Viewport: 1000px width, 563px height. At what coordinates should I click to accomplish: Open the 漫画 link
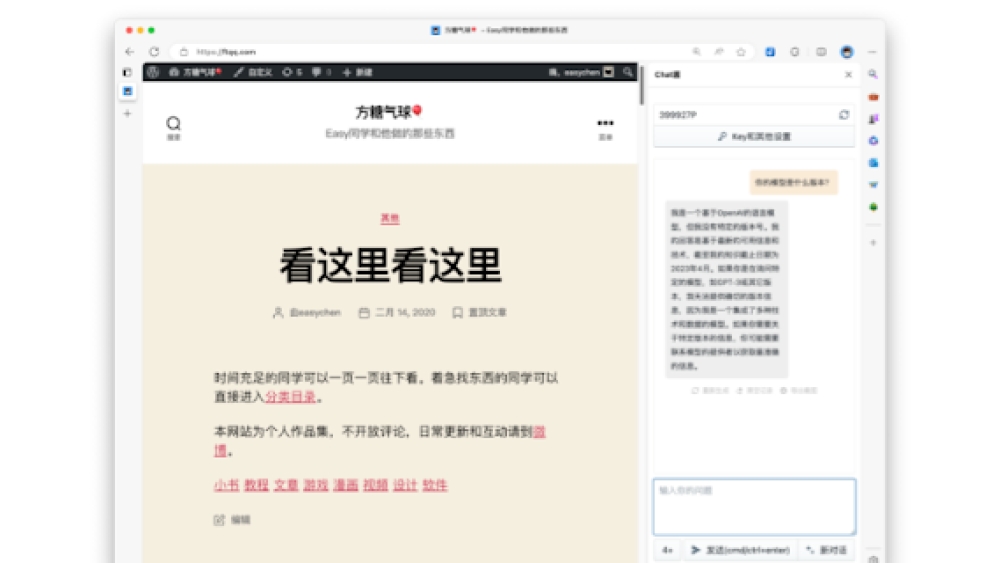(x=346, y=485)
